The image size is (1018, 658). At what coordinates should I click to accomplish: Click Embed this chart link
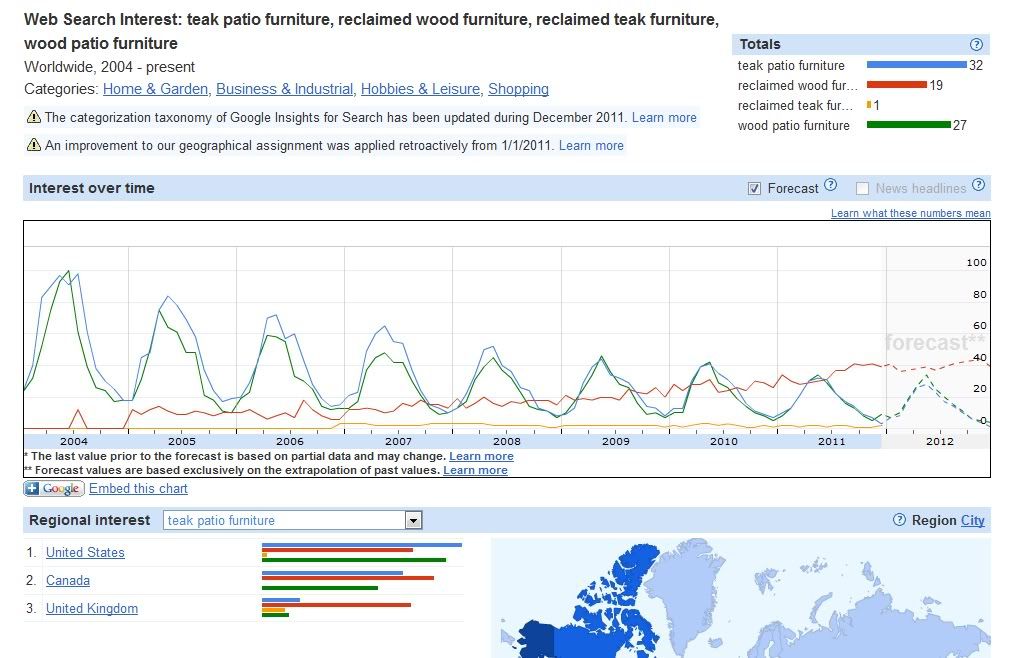point(138,489)
